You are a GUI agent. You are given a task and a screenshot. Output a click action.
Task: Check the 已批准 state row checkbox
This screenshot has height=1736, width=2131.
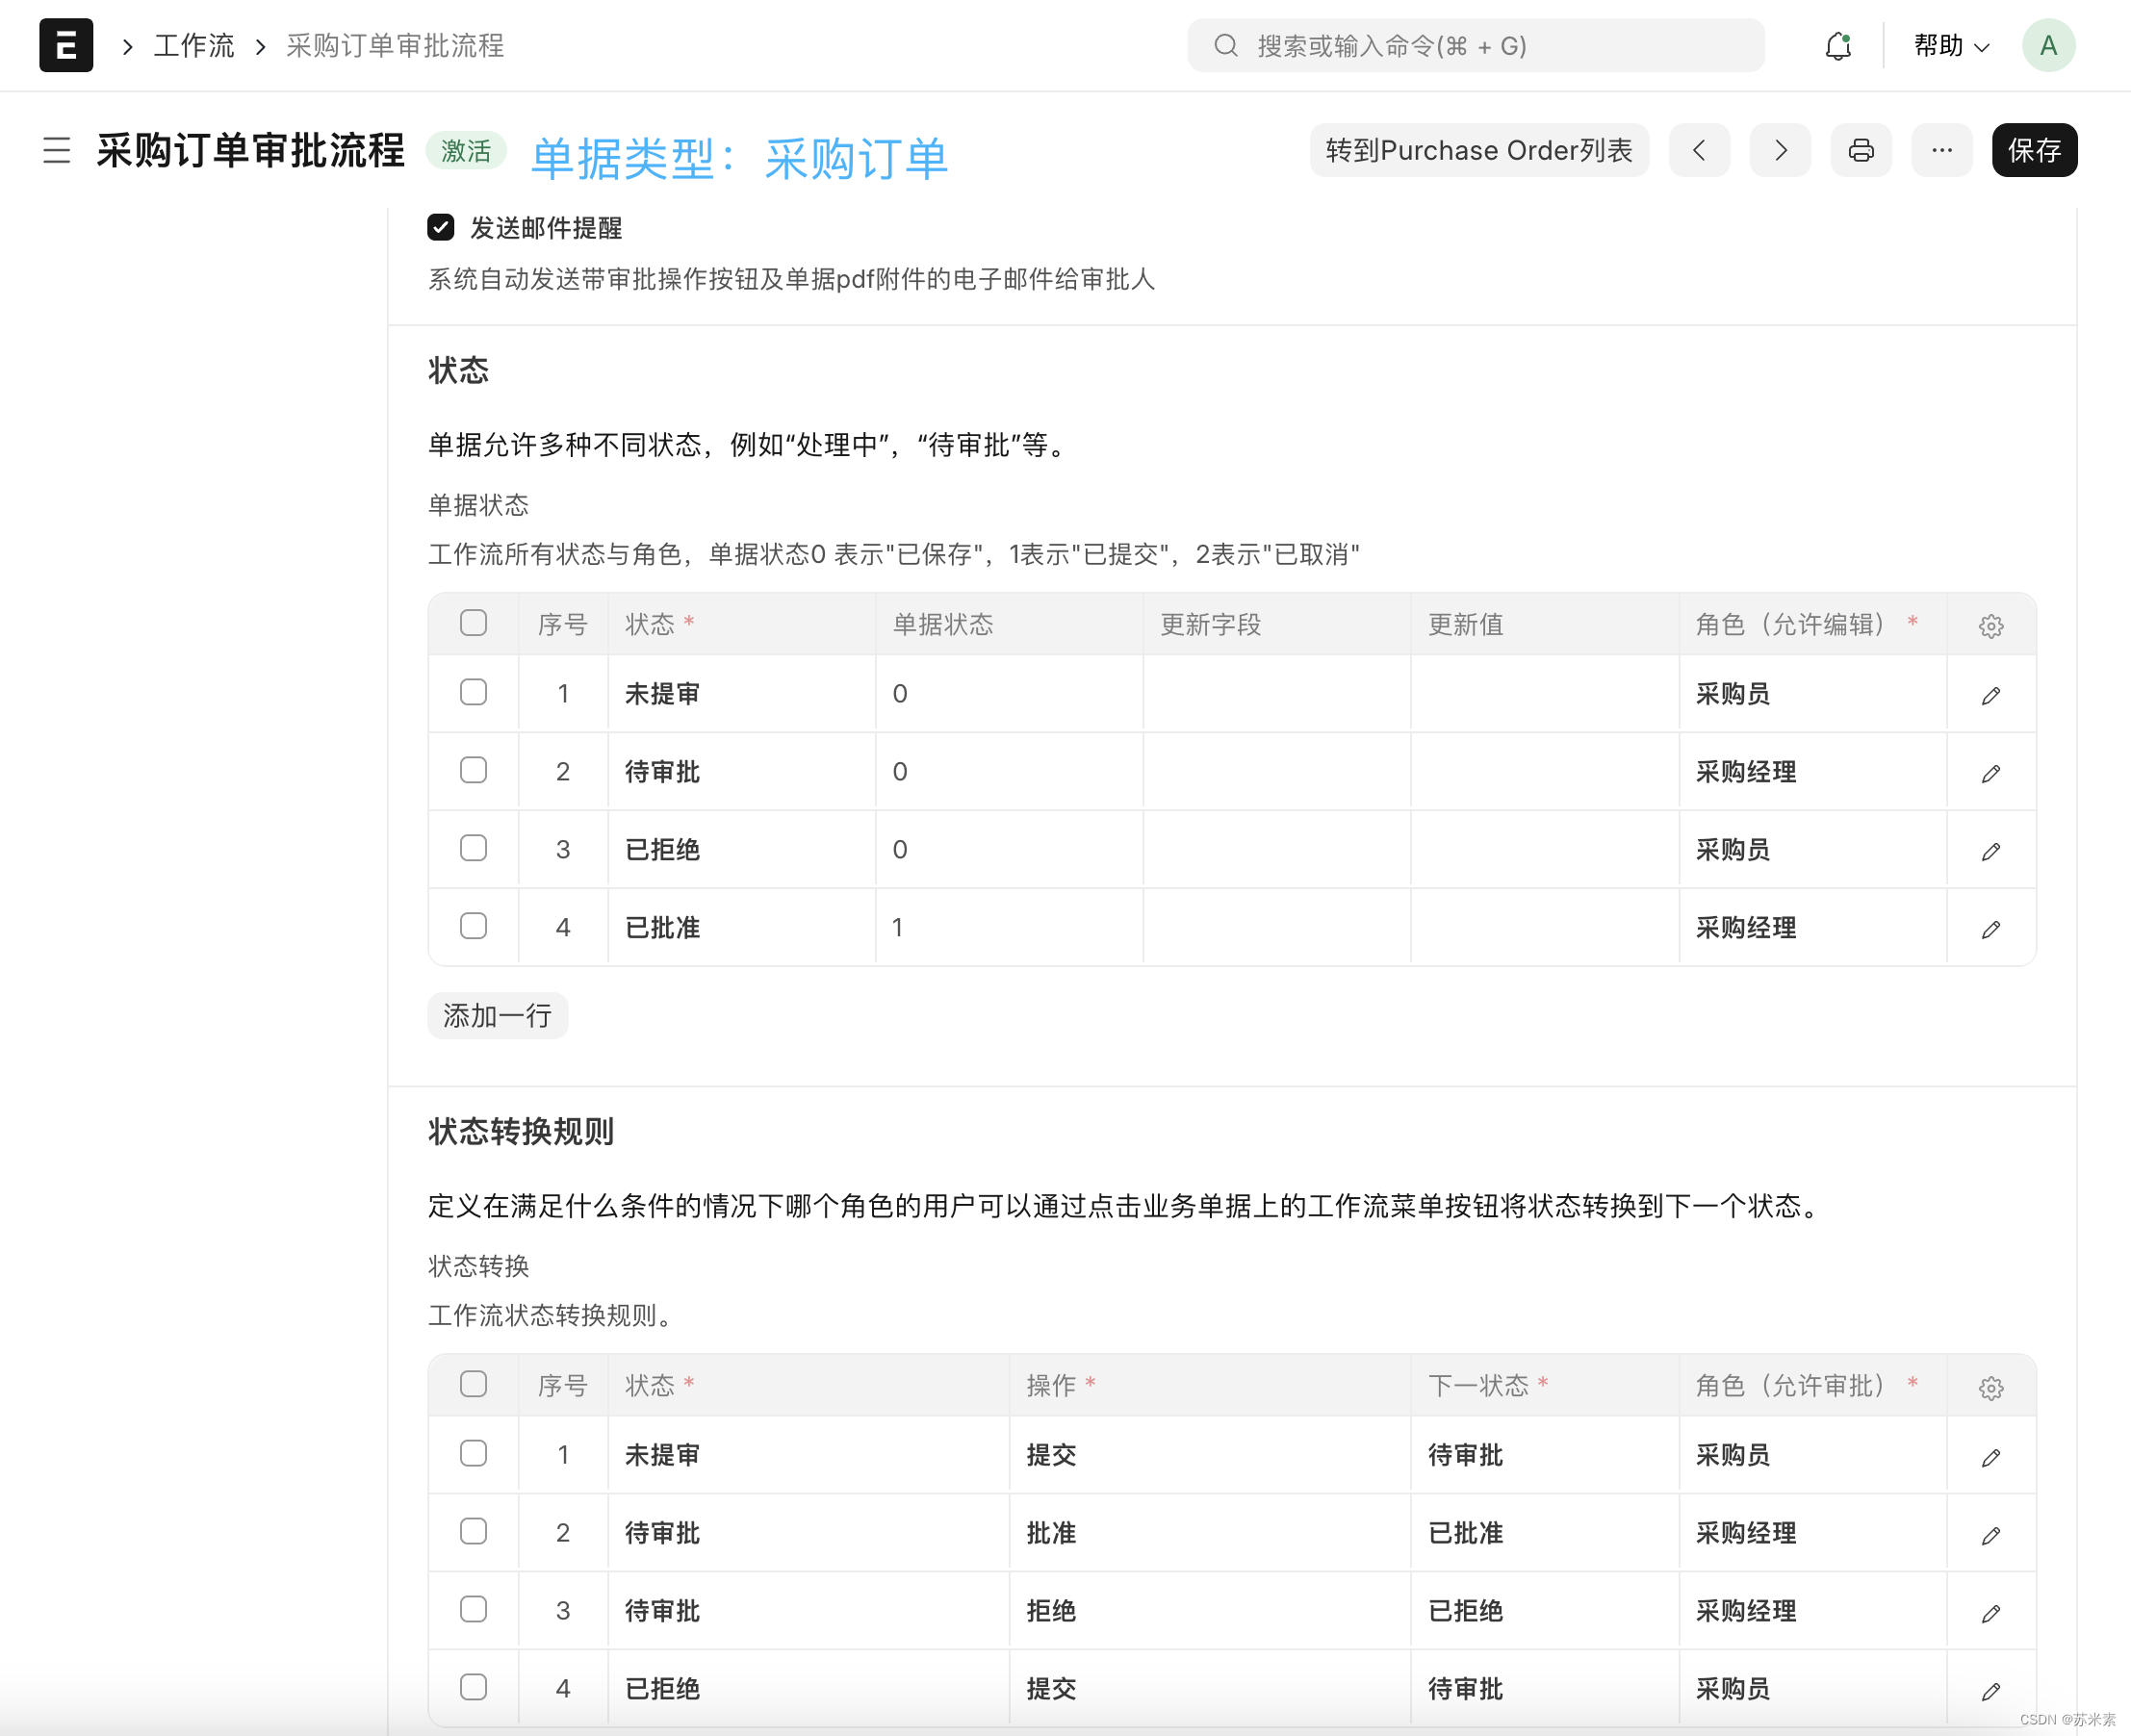[x=473, y=926]
